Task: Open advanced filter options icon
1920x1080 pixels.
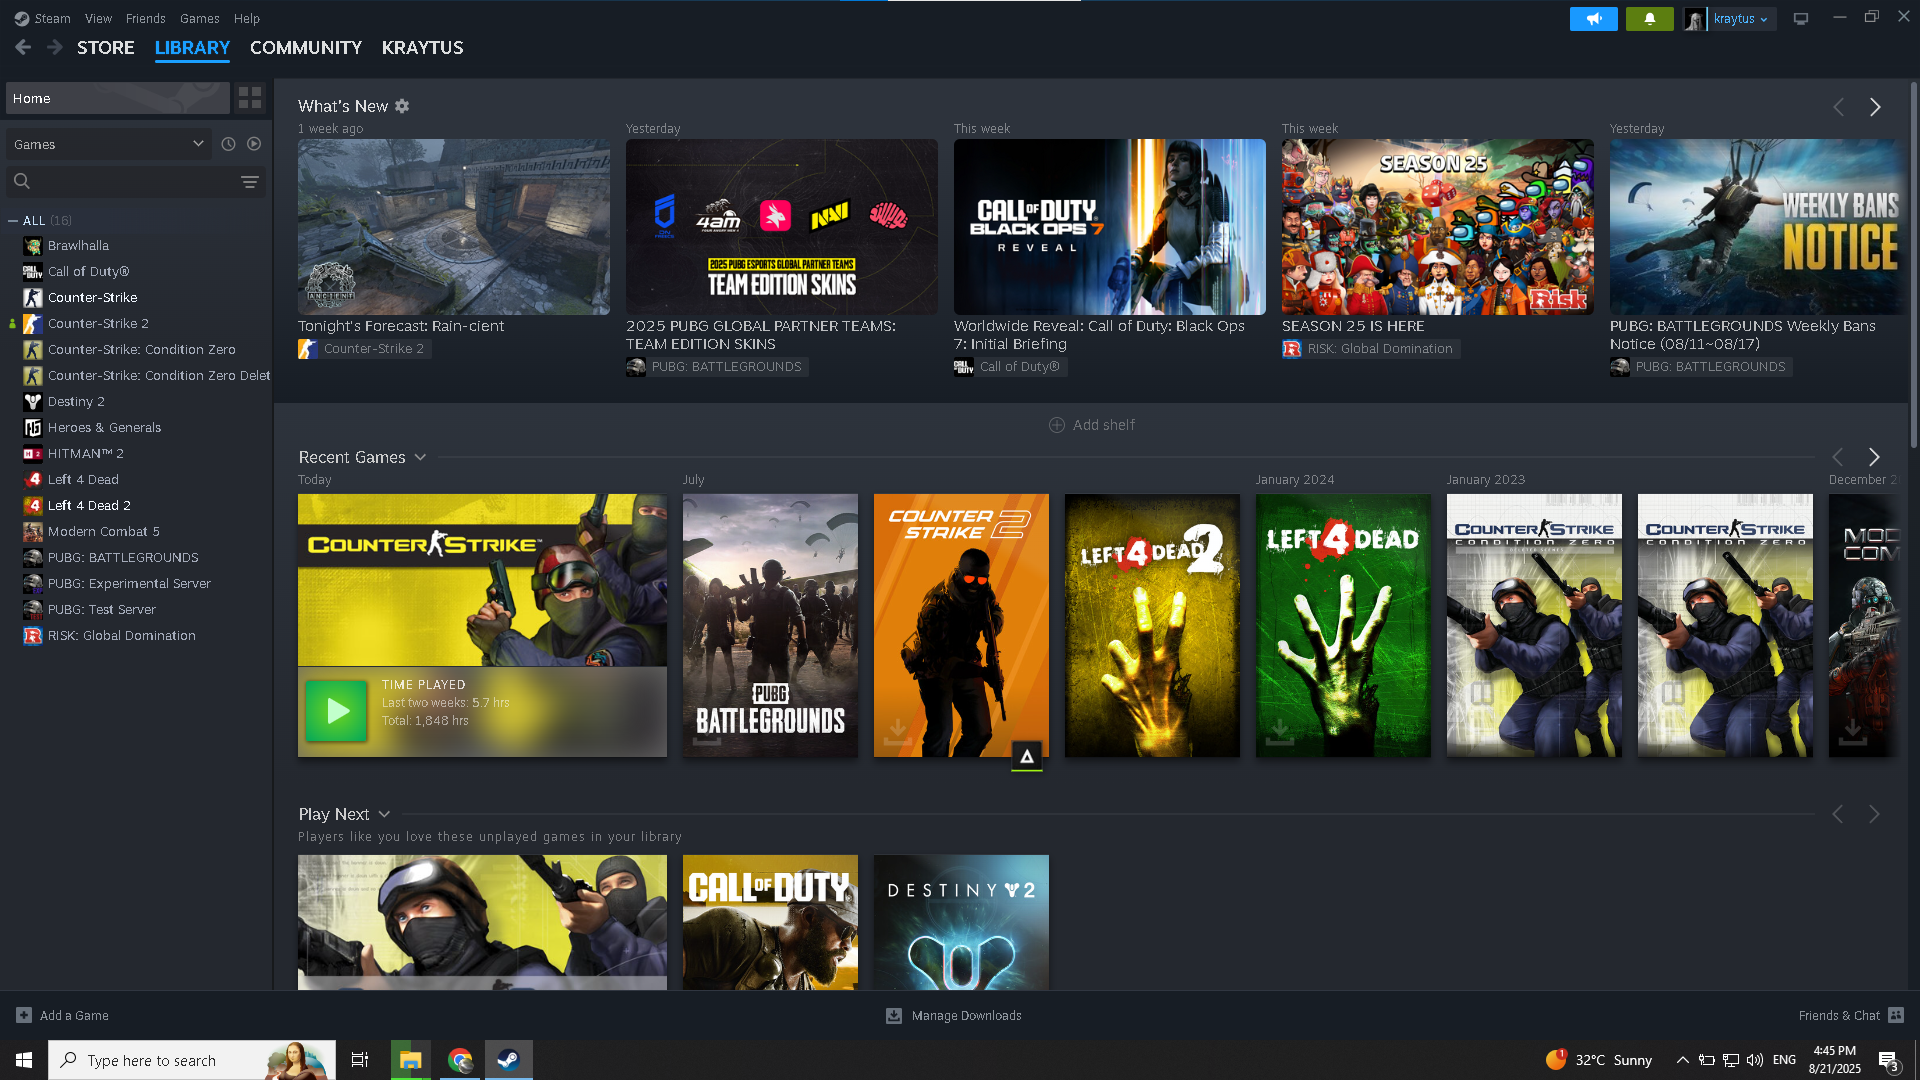Action: tap(250, 181)
